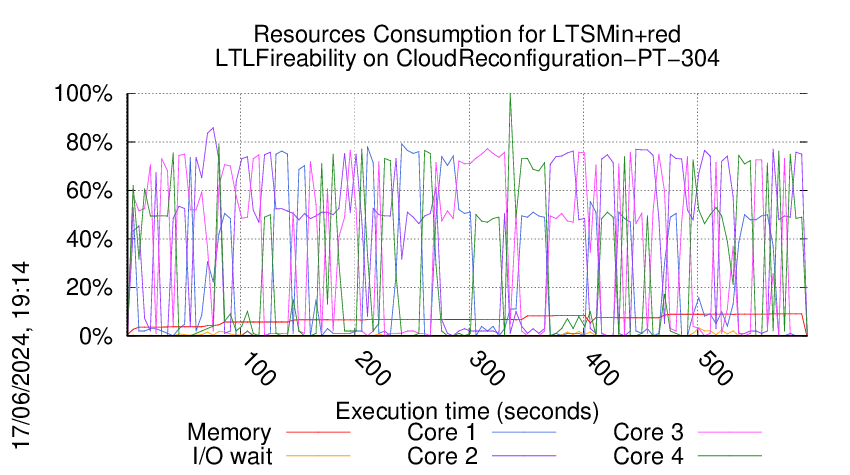
Task: Click the Core 4 legend label
Action: (x=648, y=456)
